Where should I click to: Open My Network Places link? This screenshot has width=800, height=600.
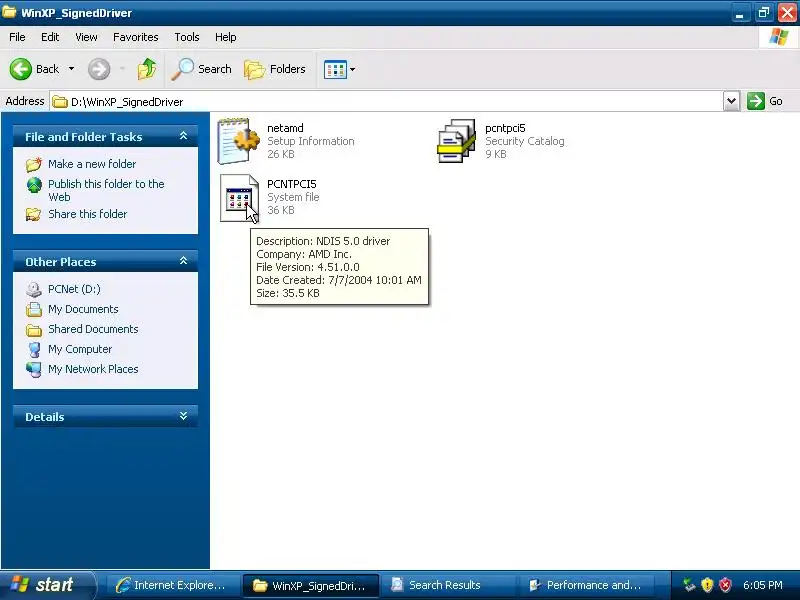point(93,369)
